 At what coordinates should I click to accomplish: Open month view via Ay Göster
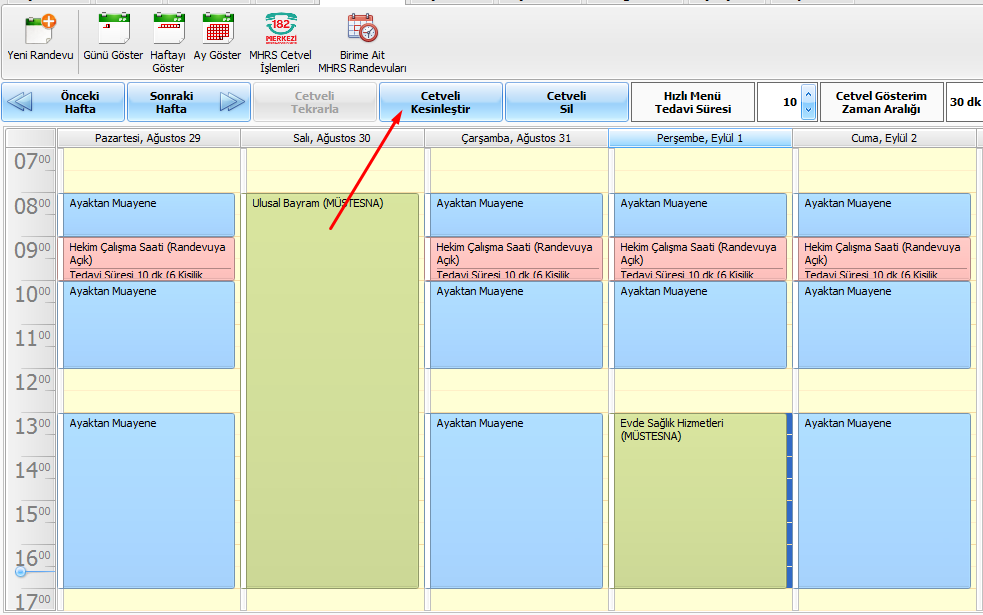(x=217, y=29)
